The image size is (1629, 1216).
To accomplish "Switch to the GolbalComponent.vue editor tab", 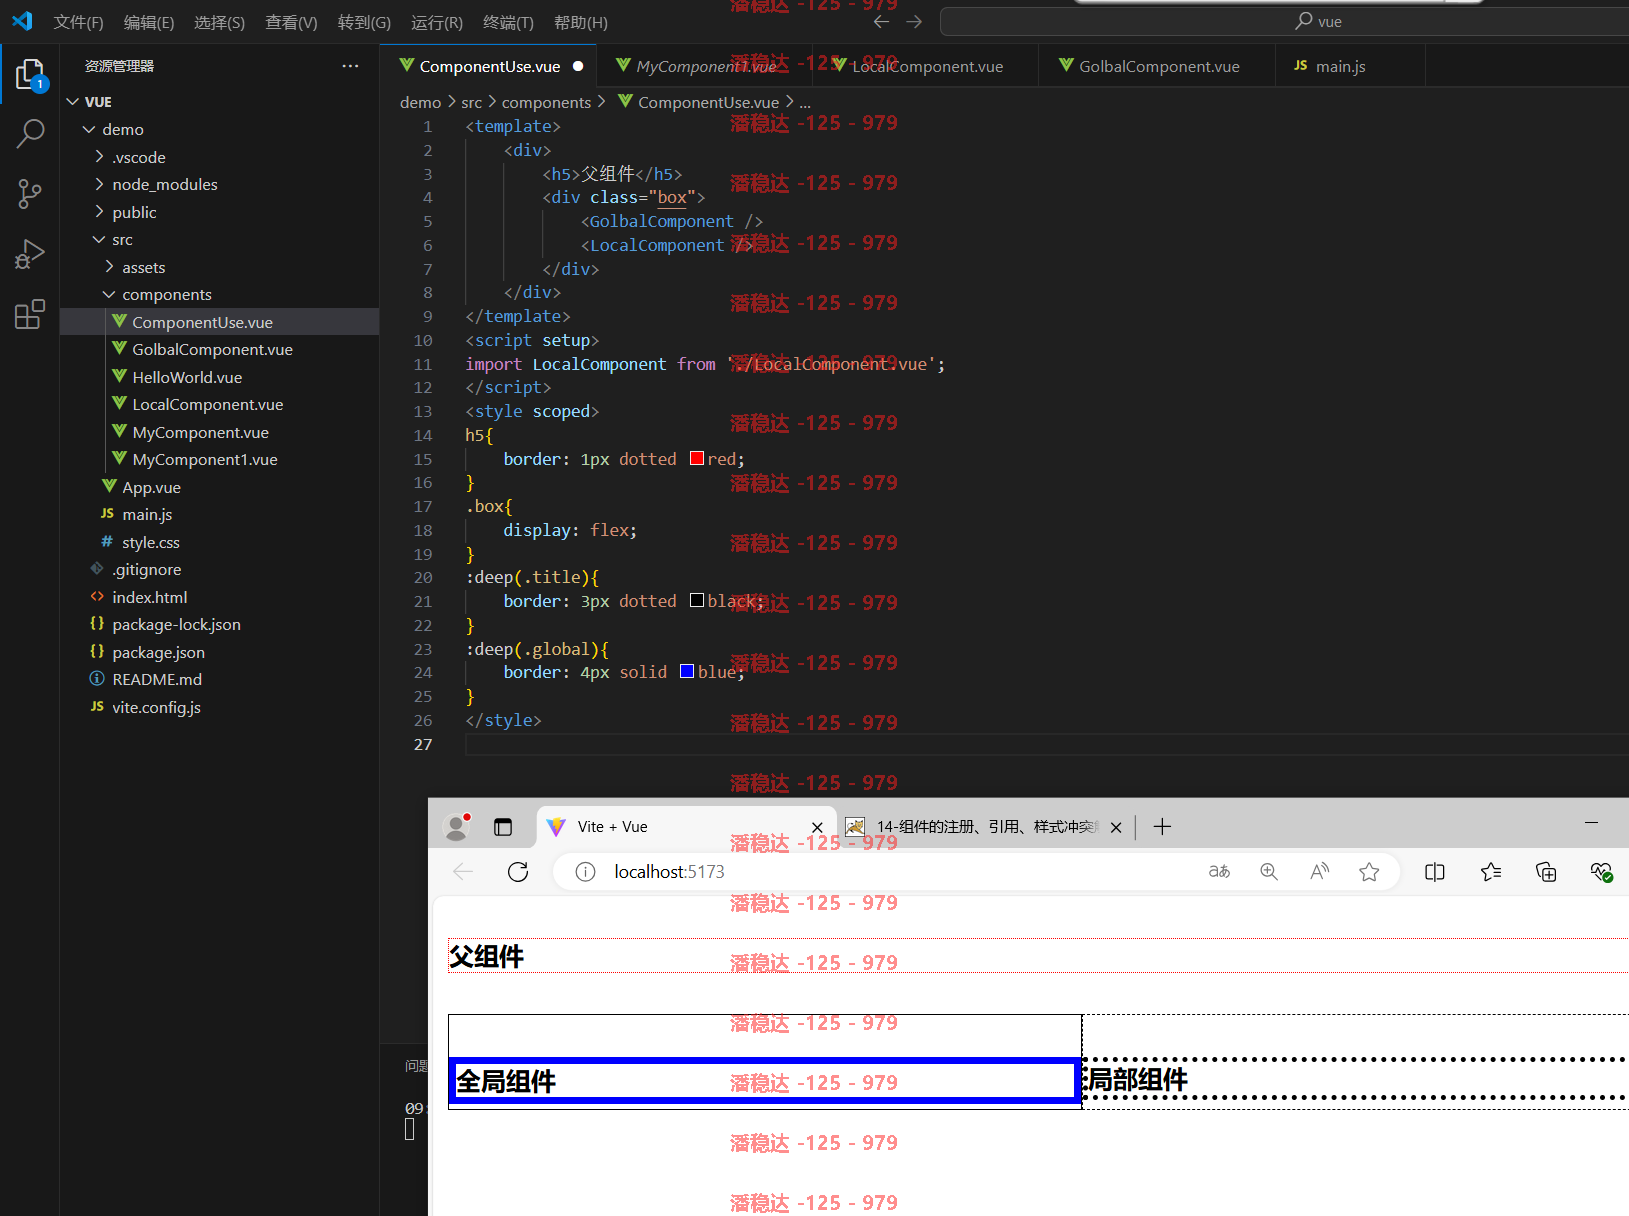I will [1158, 66].
